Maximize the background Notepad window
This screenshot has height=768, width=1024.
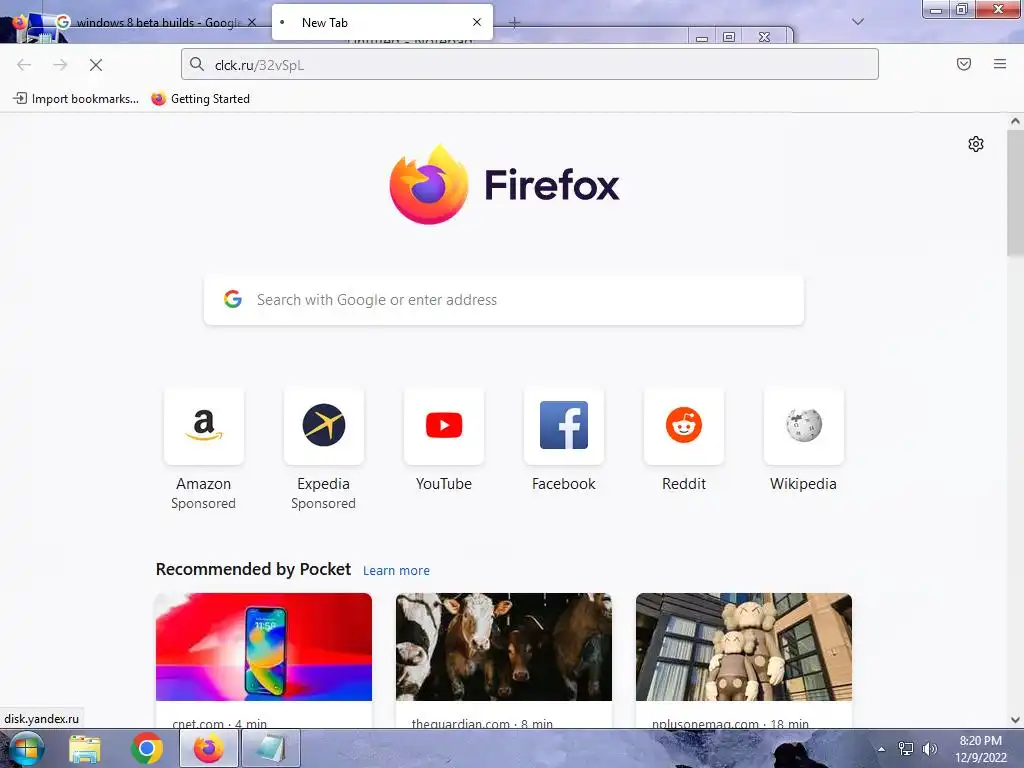point(729,37)
